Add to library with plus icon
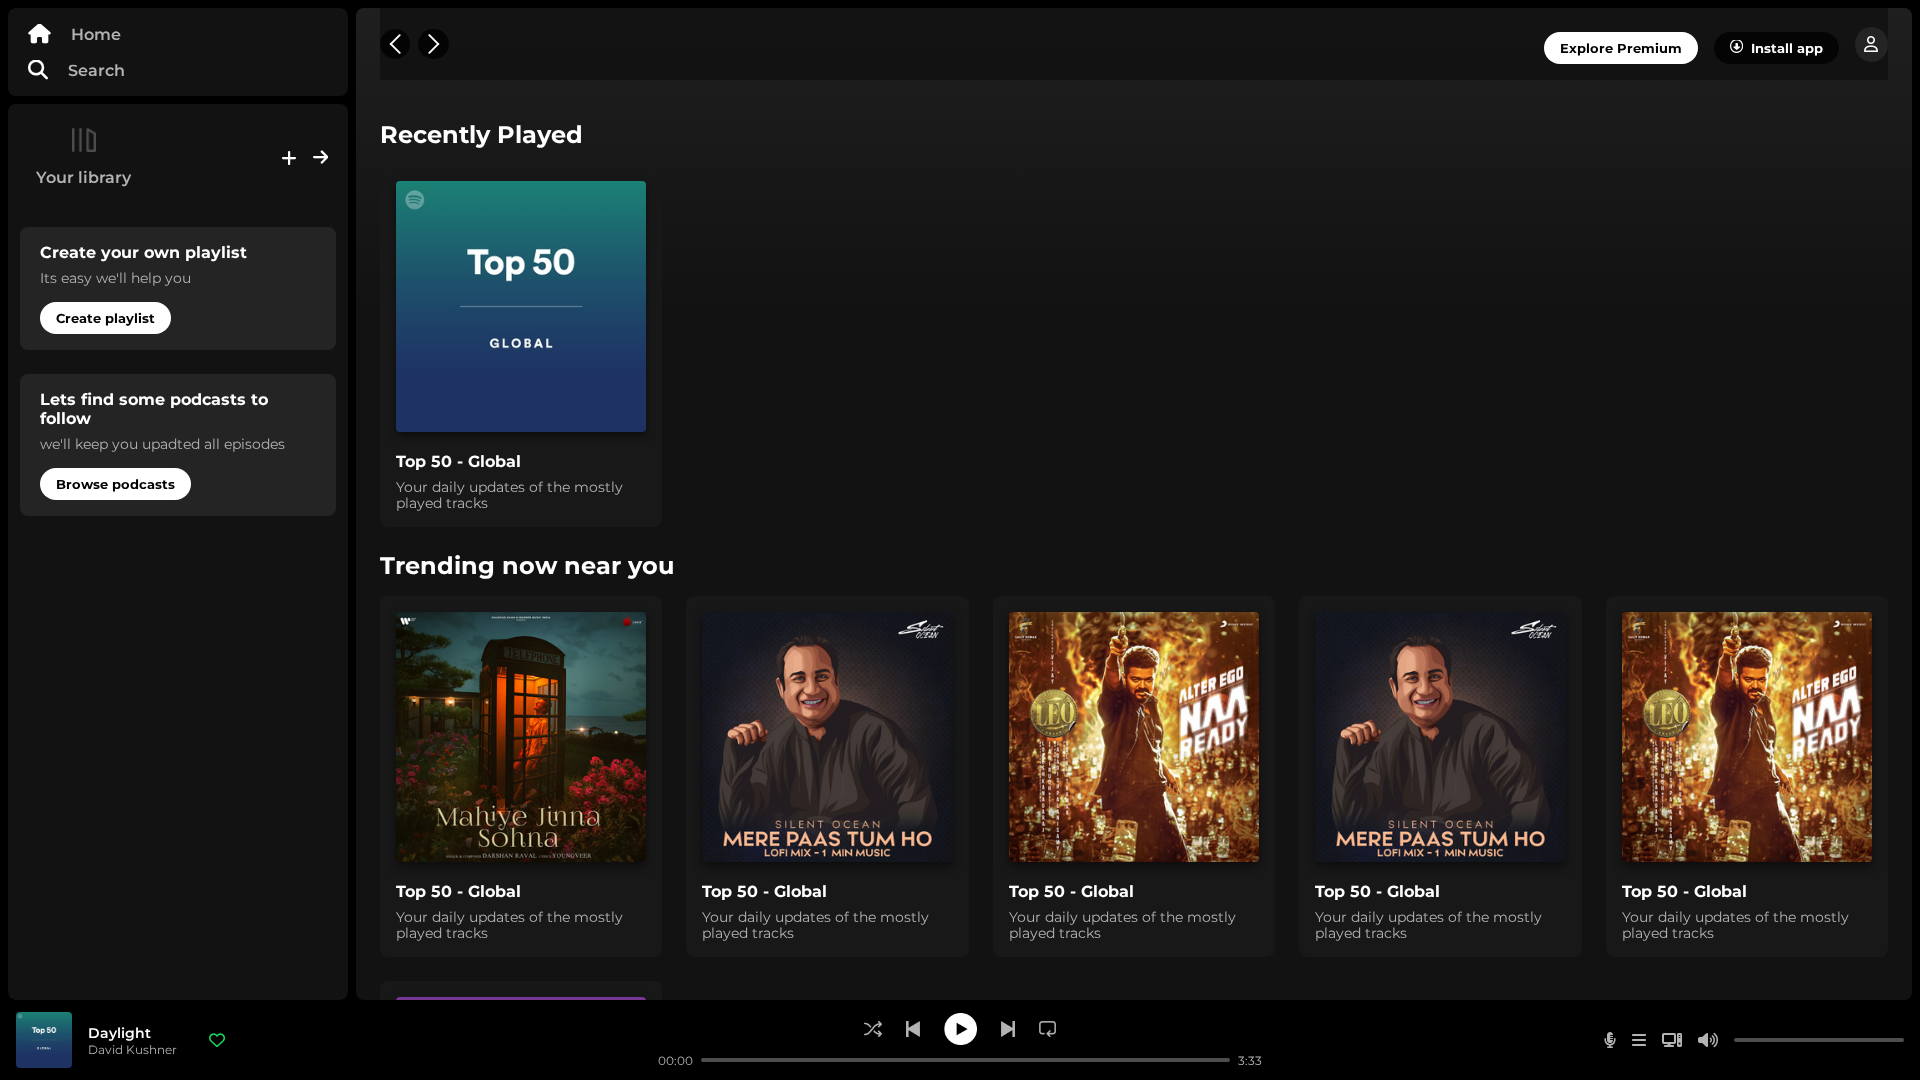 [289, 158]
